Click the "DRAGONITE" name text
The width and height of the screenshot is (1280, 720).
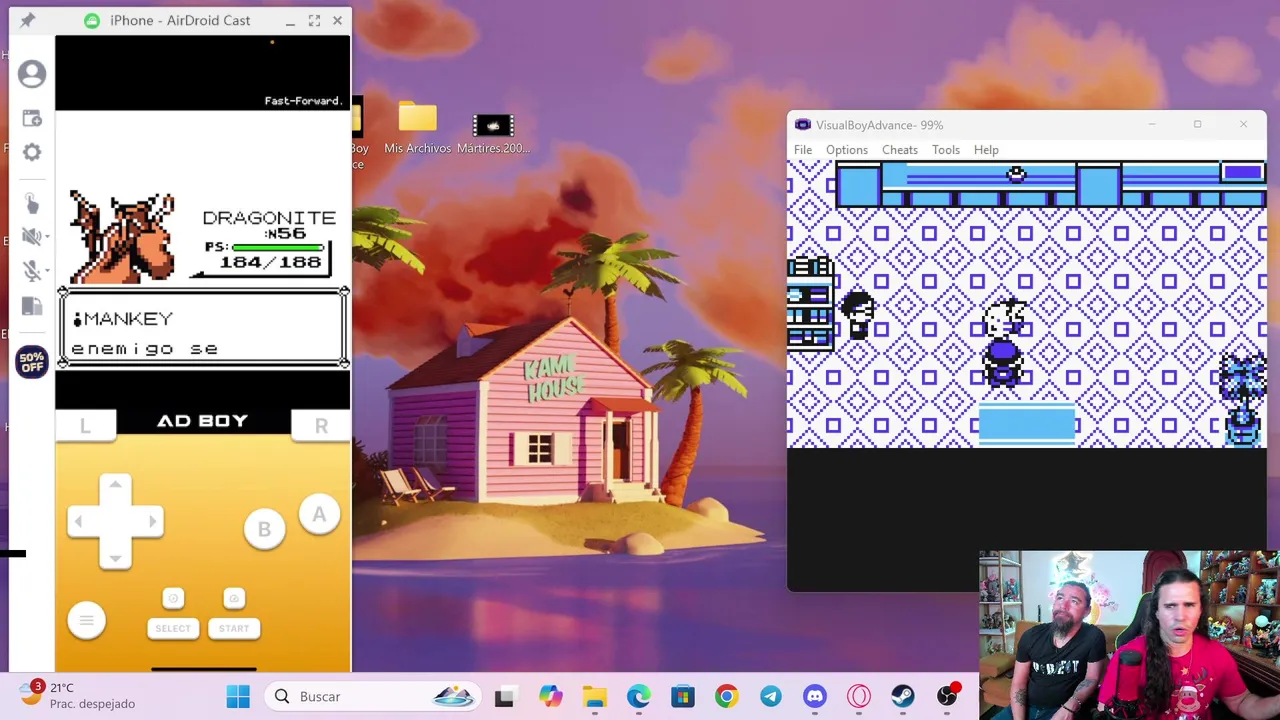[x=269, y=217]
